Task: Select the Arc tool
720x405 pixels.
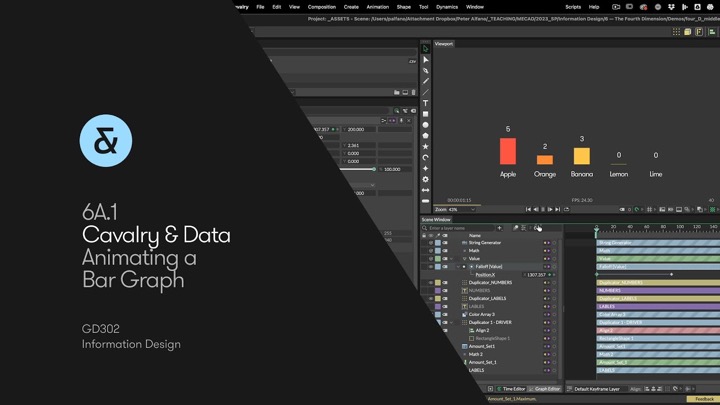Action: (426, 158)
